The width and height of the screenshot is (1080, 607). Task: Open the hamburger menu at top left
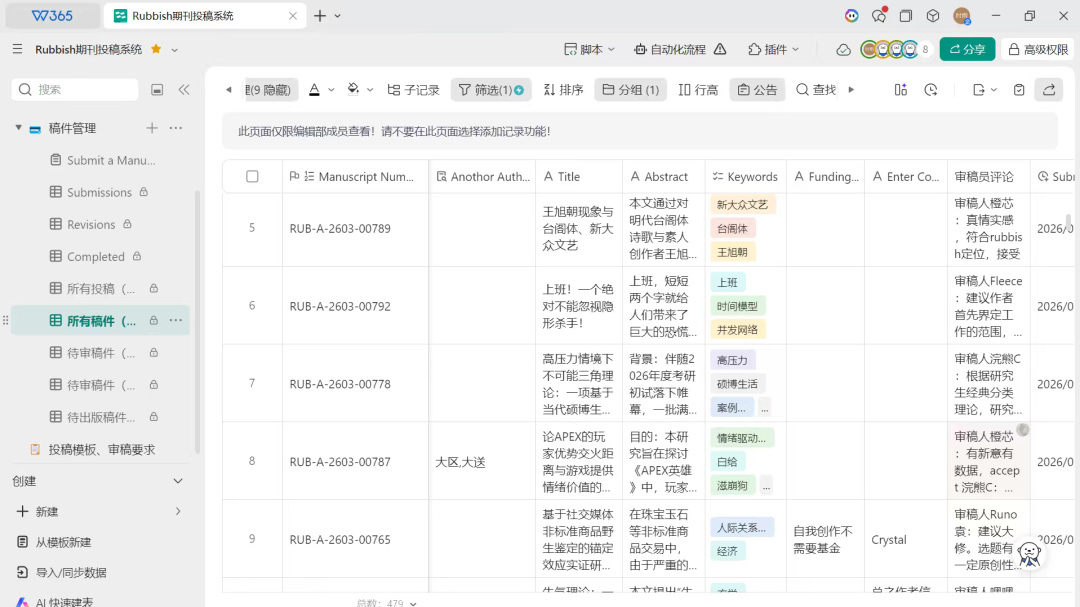coord(18,49)
